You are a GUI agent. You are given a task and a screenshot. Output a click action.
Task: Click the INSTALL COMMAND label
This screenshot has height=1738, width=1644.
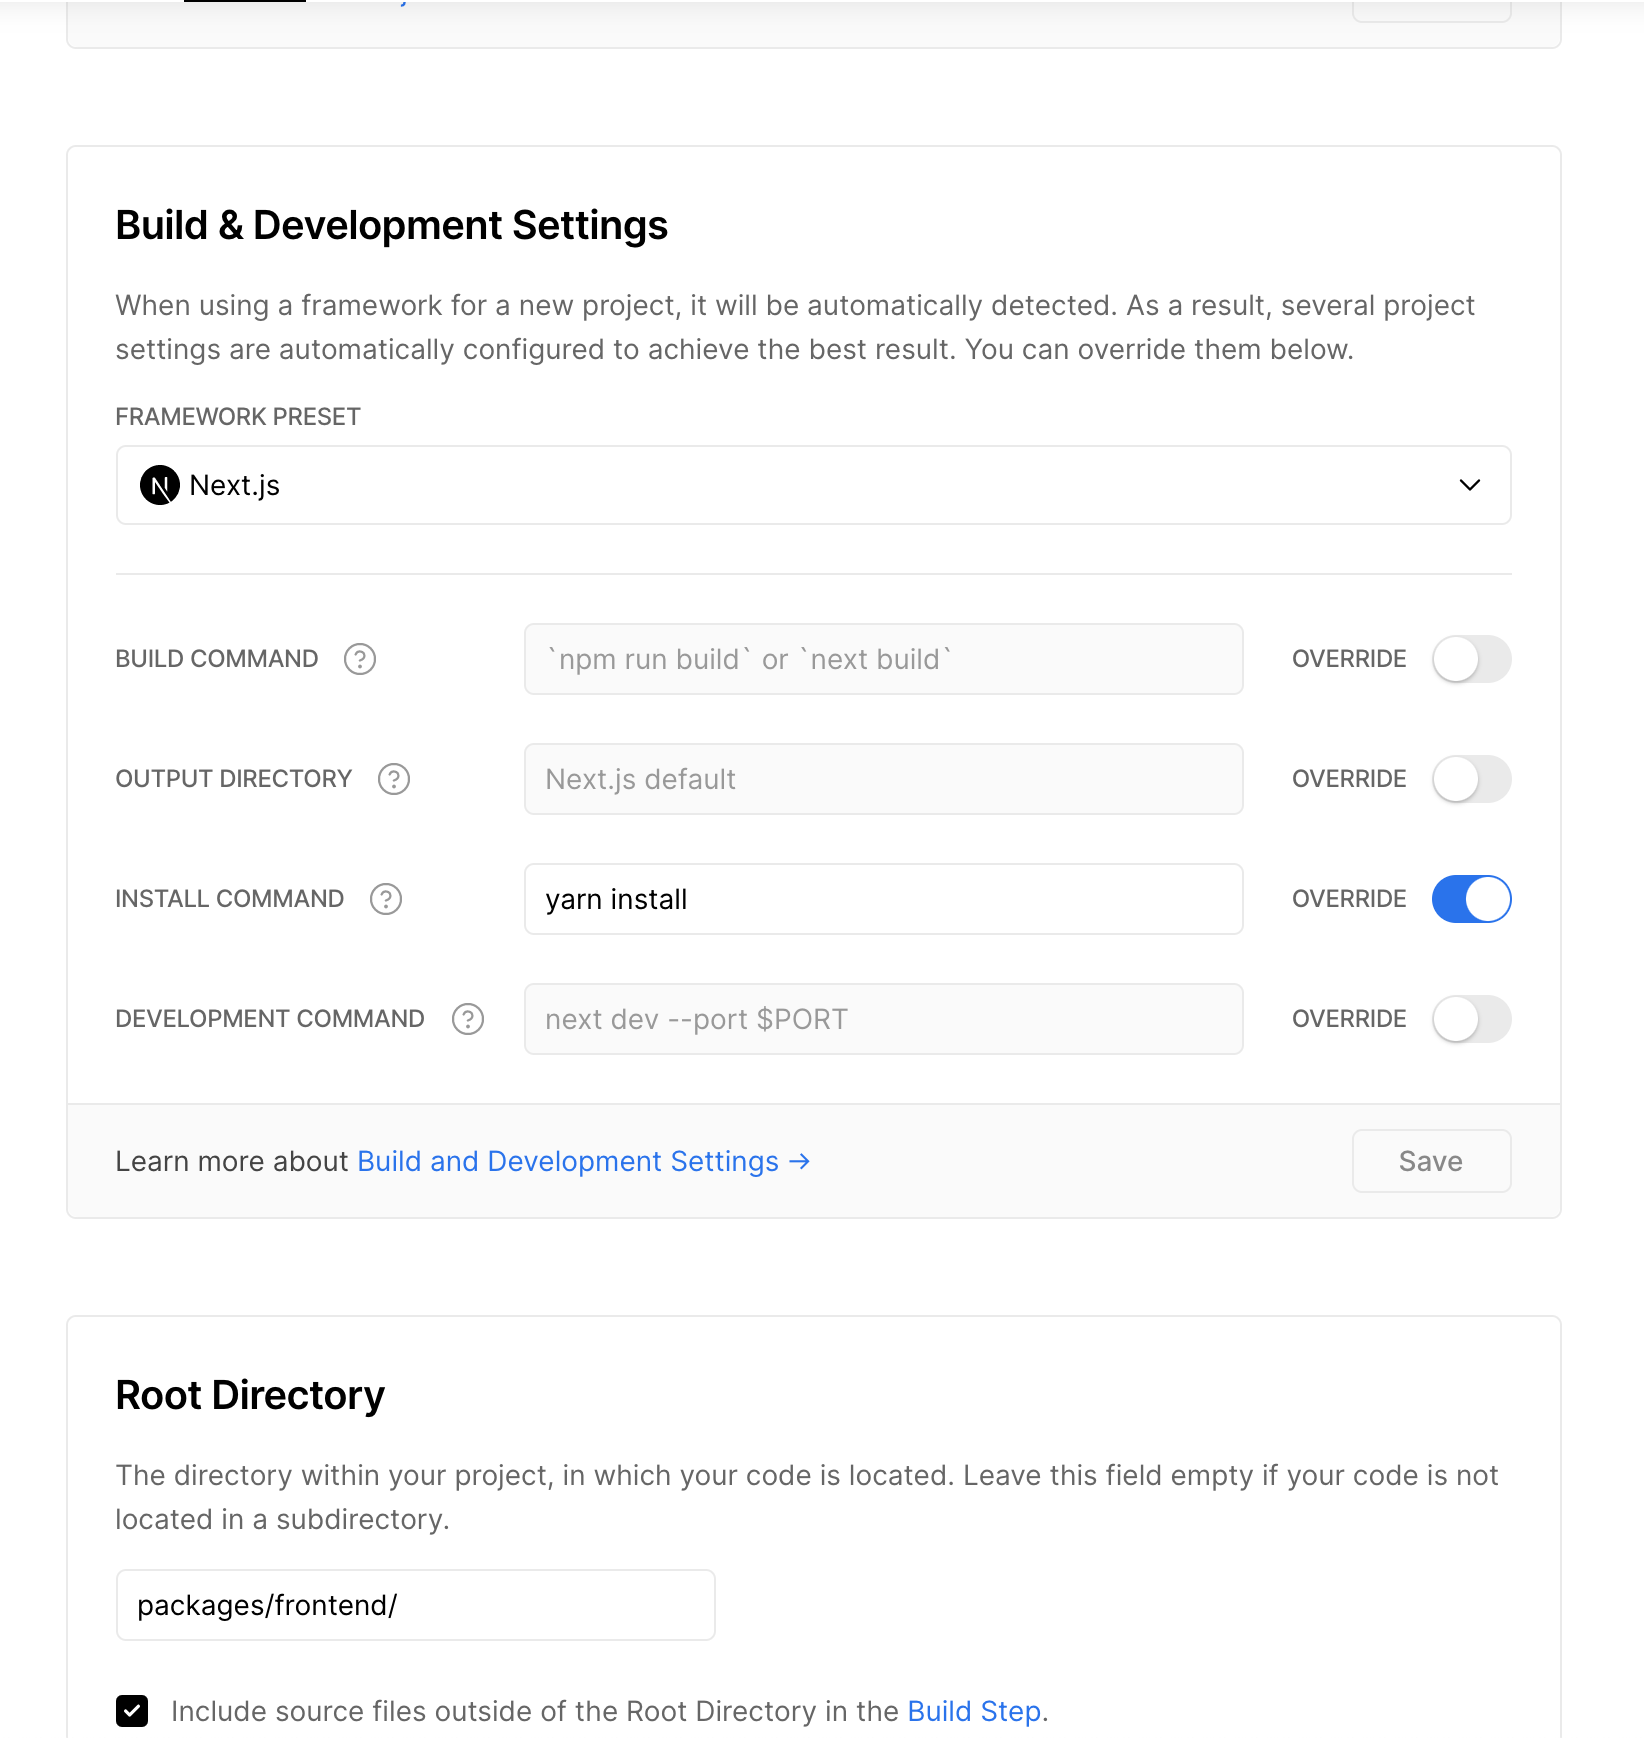pos(230,899)
